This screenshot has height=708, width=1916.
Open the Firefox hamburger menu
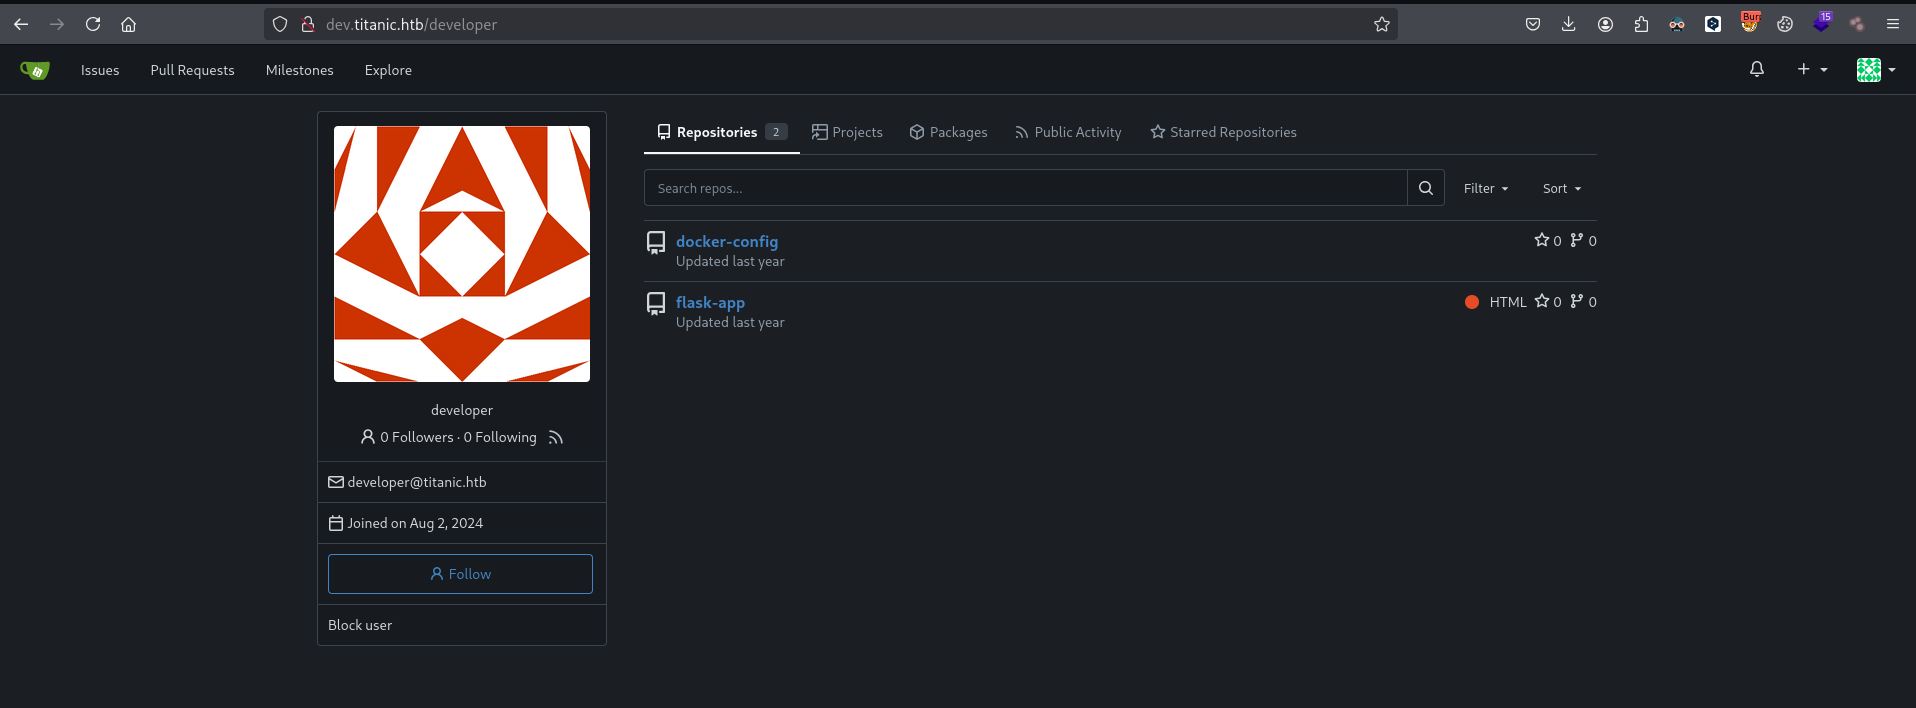pyautogui.click(x=1892, y=24)
